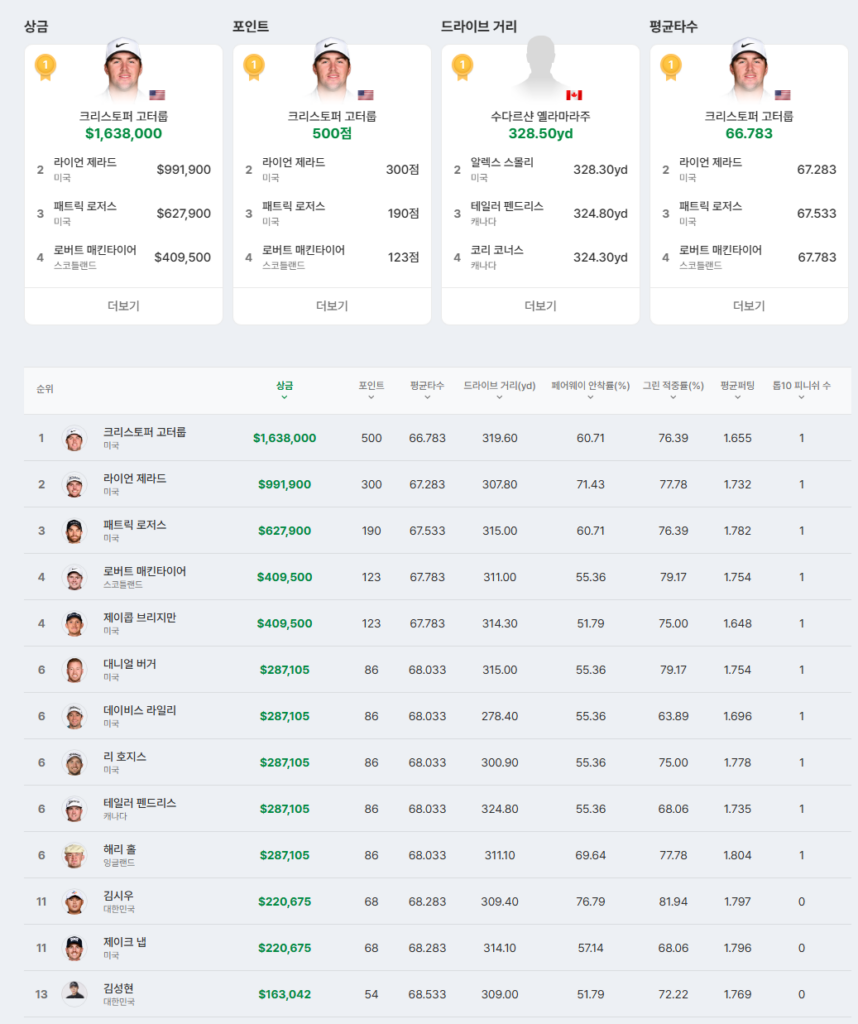Click 테일러 펜드리스's avatar in the ranking table
The height and width of the screenshot is (1024, 858).
click(x=75, y=809)
